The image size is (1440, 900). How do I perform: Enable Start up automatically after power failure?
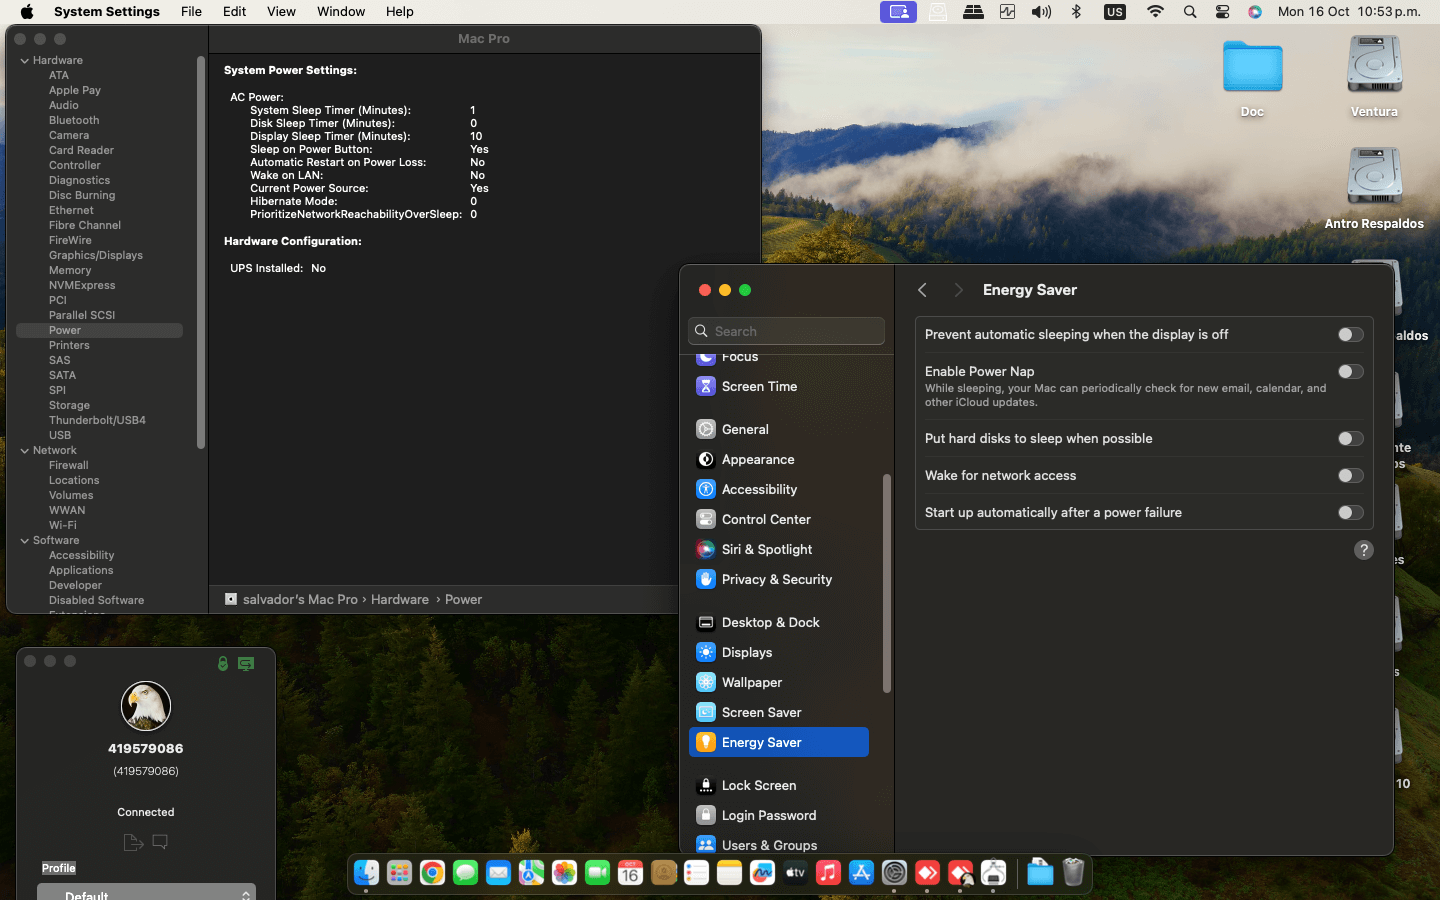[1350, 513]
